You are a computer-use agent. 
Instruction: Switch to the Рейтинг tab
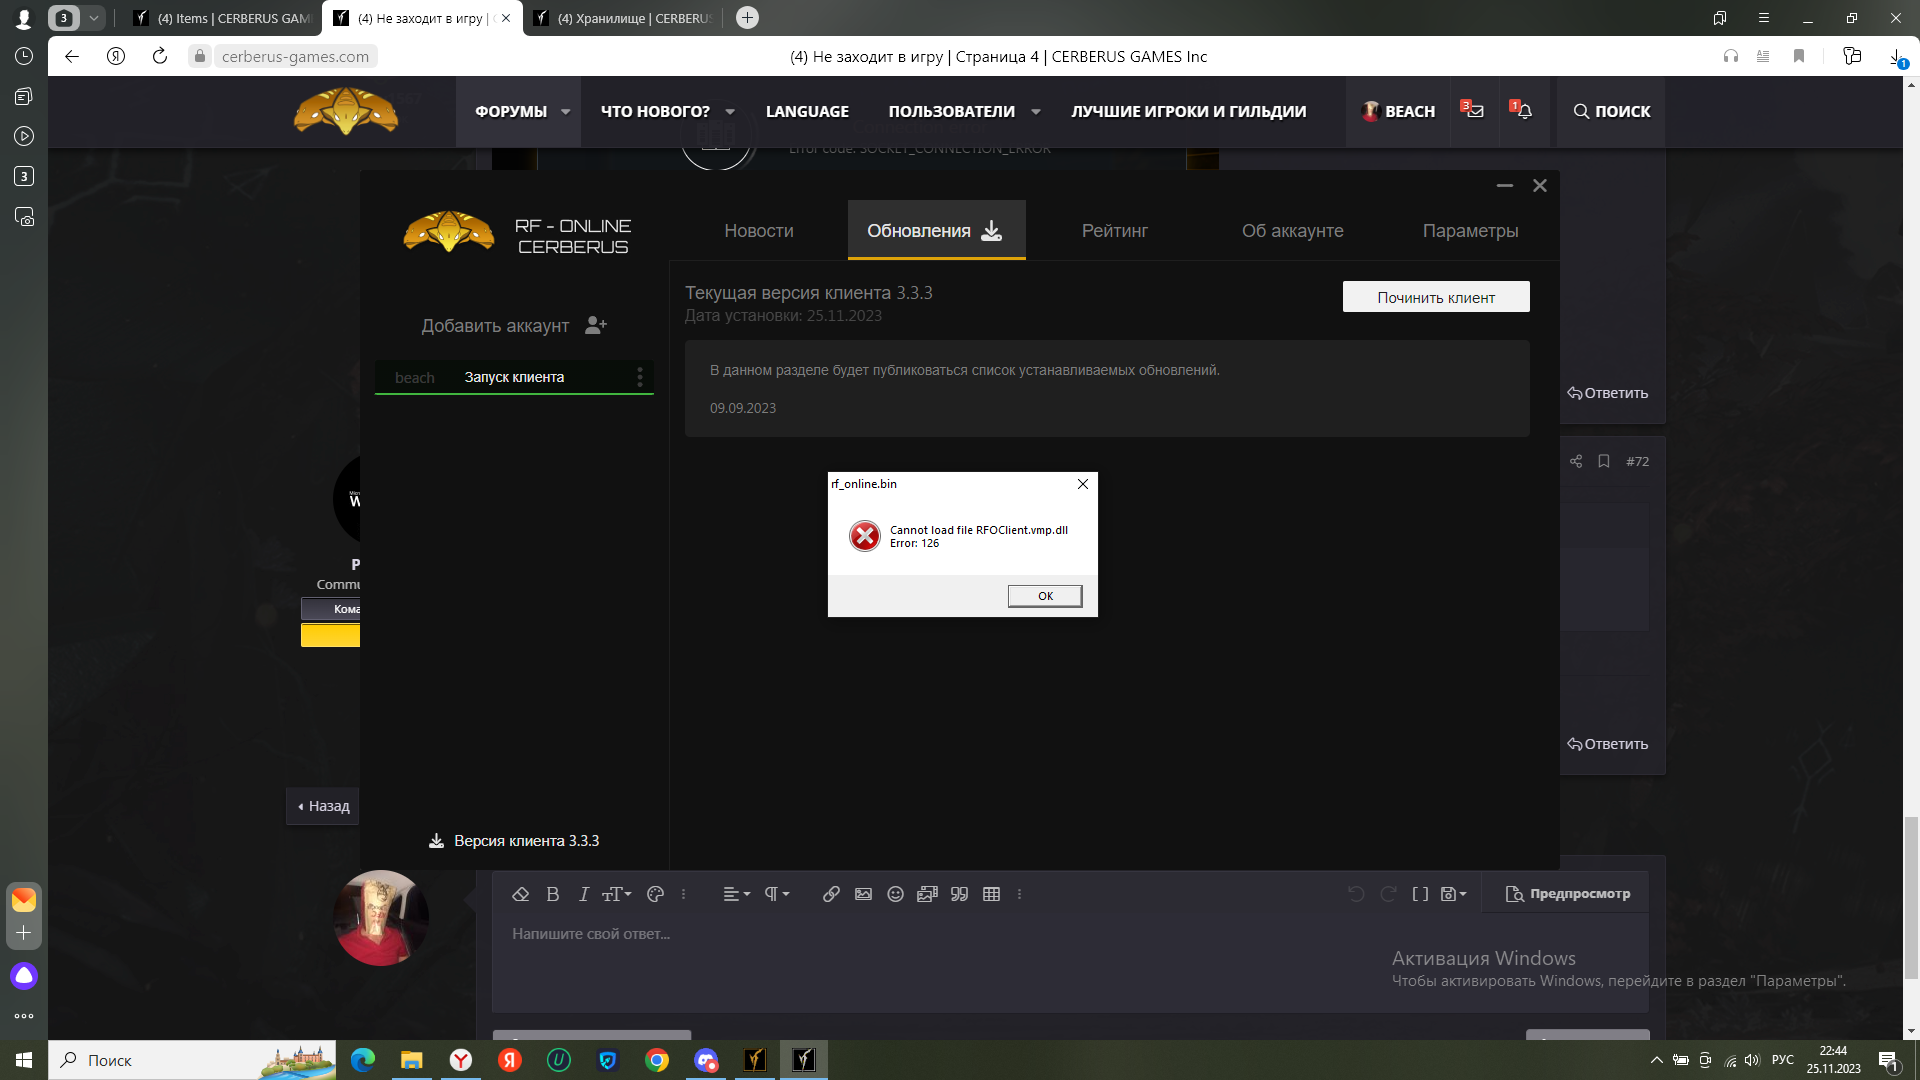[x=1114, y=231]
